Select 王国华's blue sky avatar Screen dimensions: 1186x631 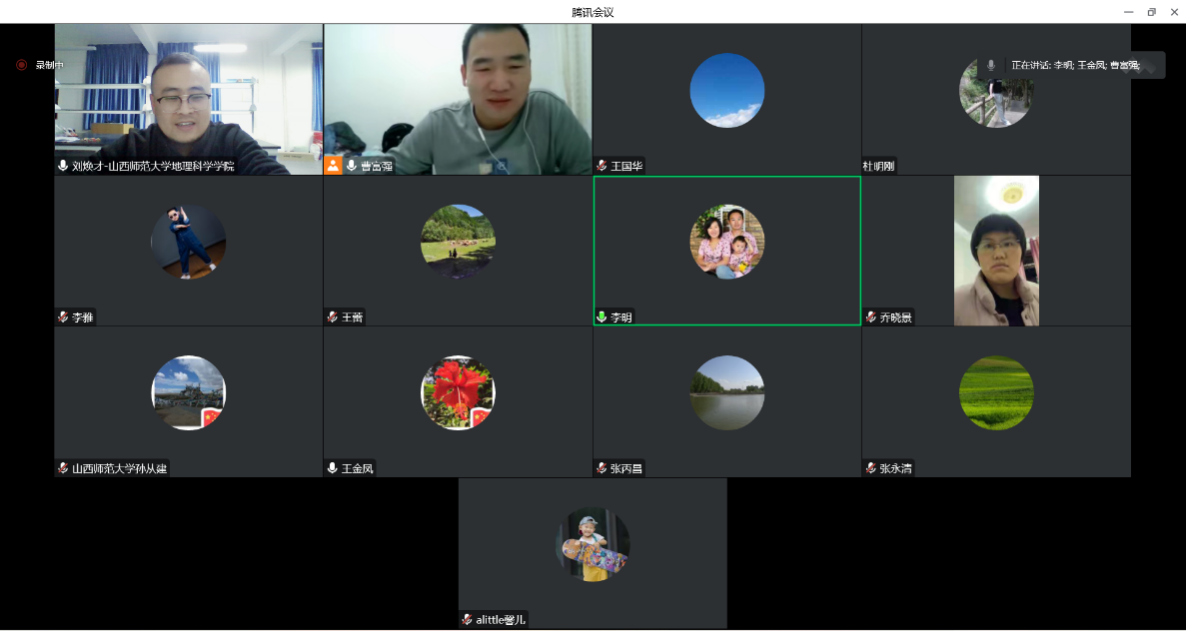coord(727,90)
